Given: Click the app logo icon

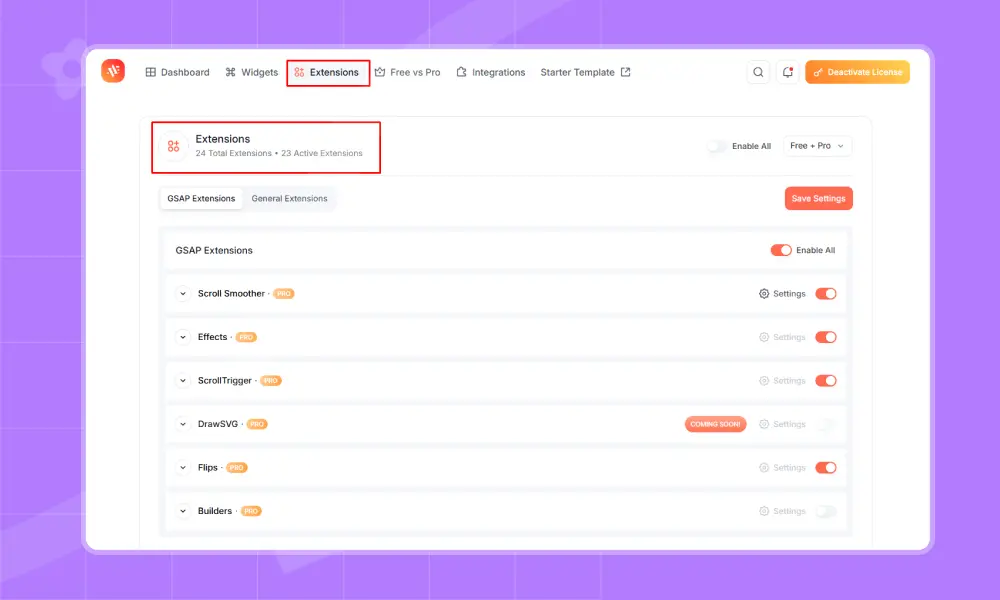Looking at the screenshot, I should click(113, 72).
